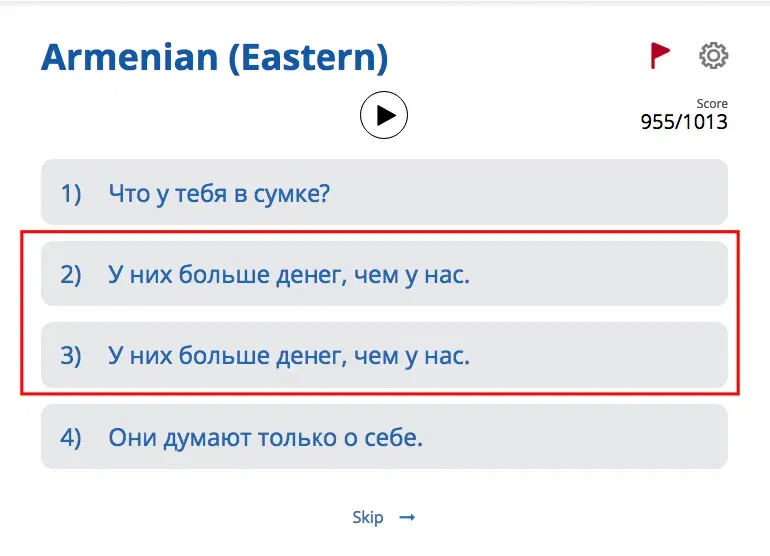
Task: Click the 955/1013 score value
Action: pos(684,122)
